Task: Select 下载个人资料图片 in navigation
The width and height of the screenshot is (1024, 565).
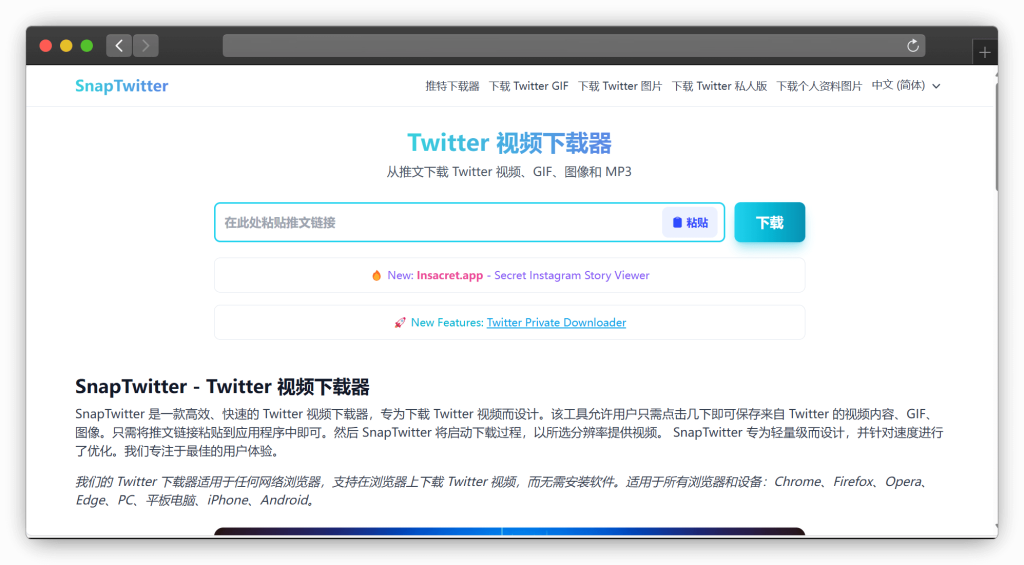Action: click(819, 86)
